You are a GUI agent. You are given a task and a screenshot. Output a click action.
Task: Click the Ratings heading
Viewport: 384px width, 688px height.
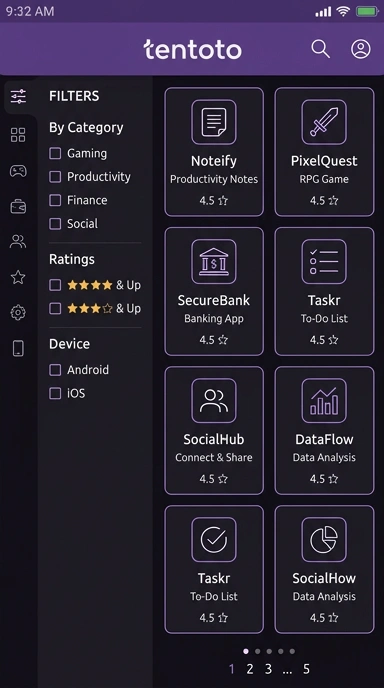coord(72,259)
